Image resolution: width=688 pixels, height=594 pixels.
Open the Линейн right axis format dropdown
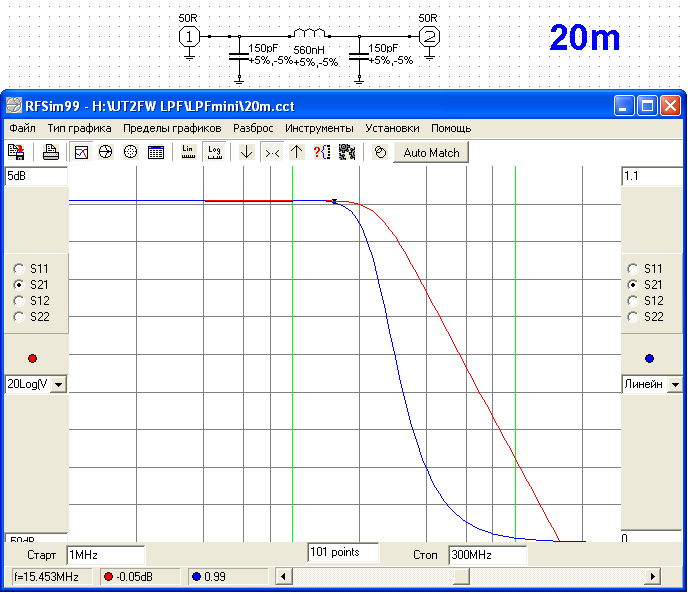[675, 385]
